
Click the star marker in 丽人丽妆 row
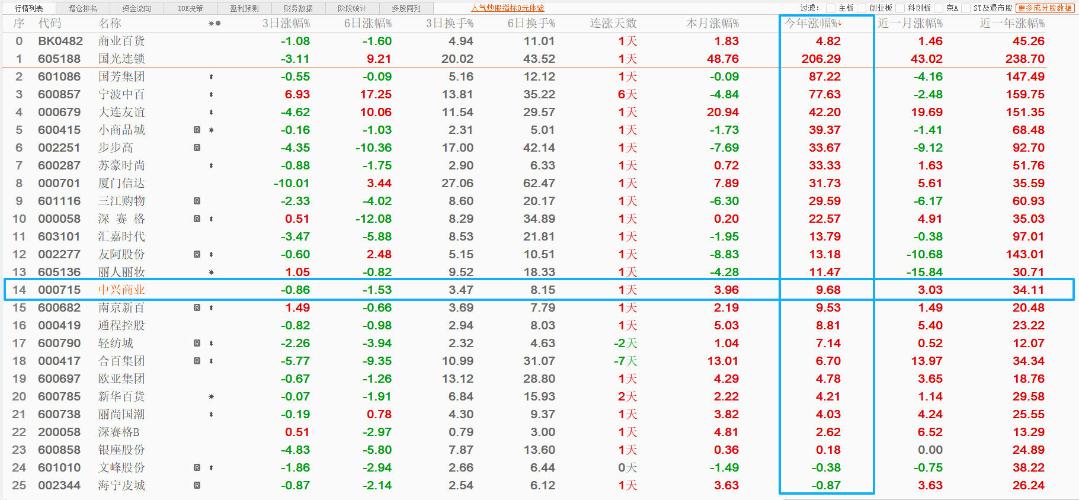211,273
